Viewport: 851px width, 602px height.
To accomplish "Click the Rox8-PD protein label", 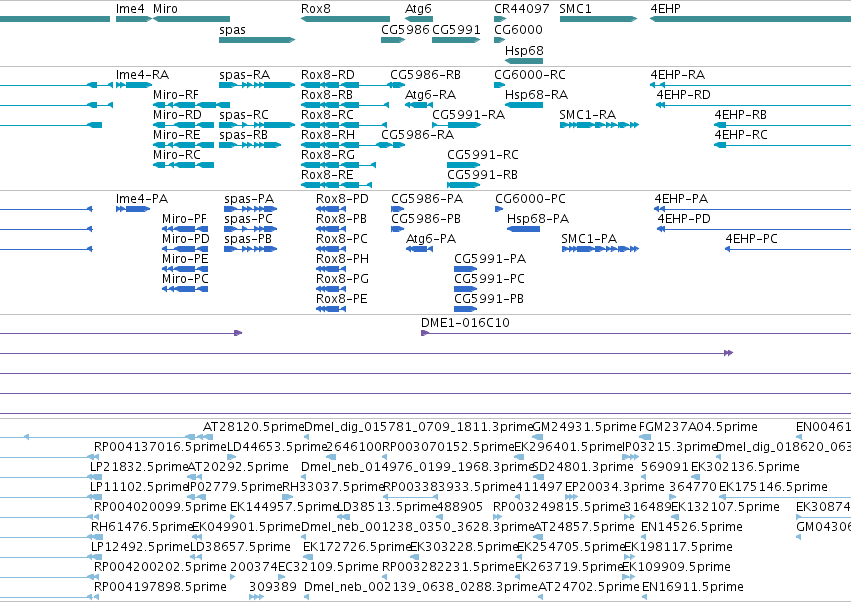I will click(x=342, y=199).
